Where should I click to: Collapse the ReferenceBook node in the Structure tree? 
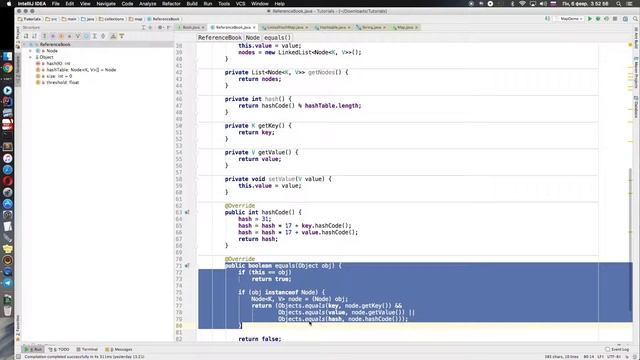coord(24,44)
